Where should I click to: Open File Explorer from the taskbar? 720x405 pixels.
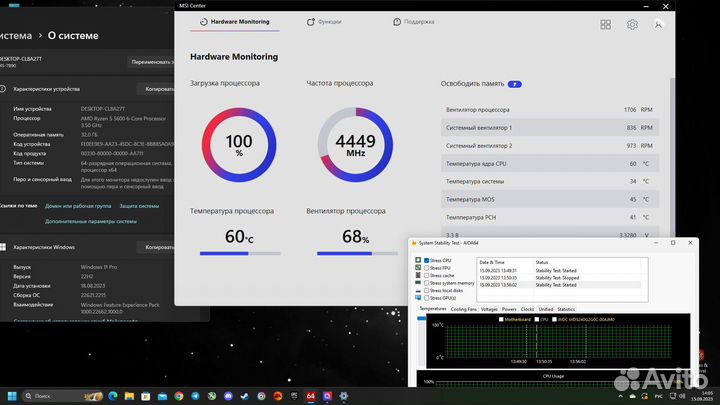[129, 396]
